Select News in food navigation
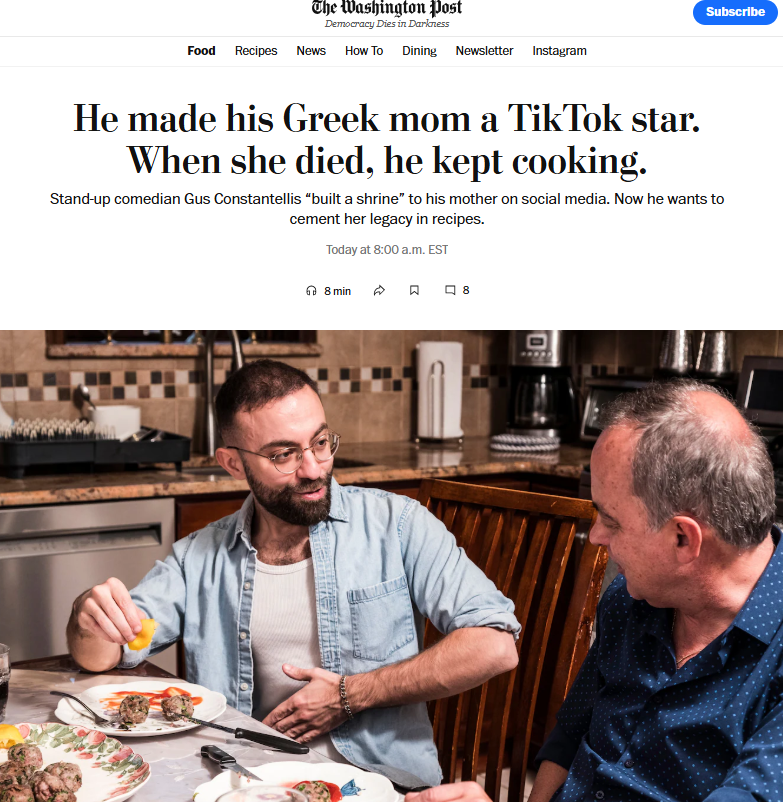 click(x=311, y=51)
